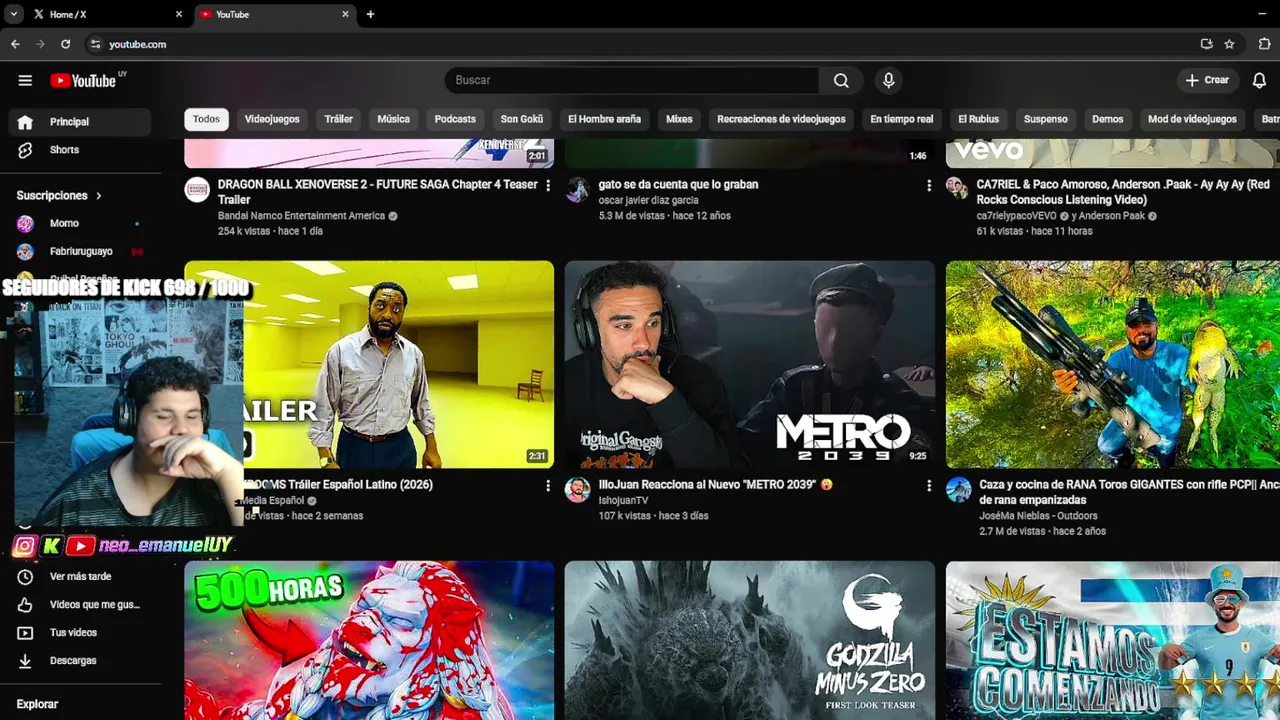This screenshot has width=1280, height=720.
Task: Click the youtube.com address bar
Action: tap(640, 44)
